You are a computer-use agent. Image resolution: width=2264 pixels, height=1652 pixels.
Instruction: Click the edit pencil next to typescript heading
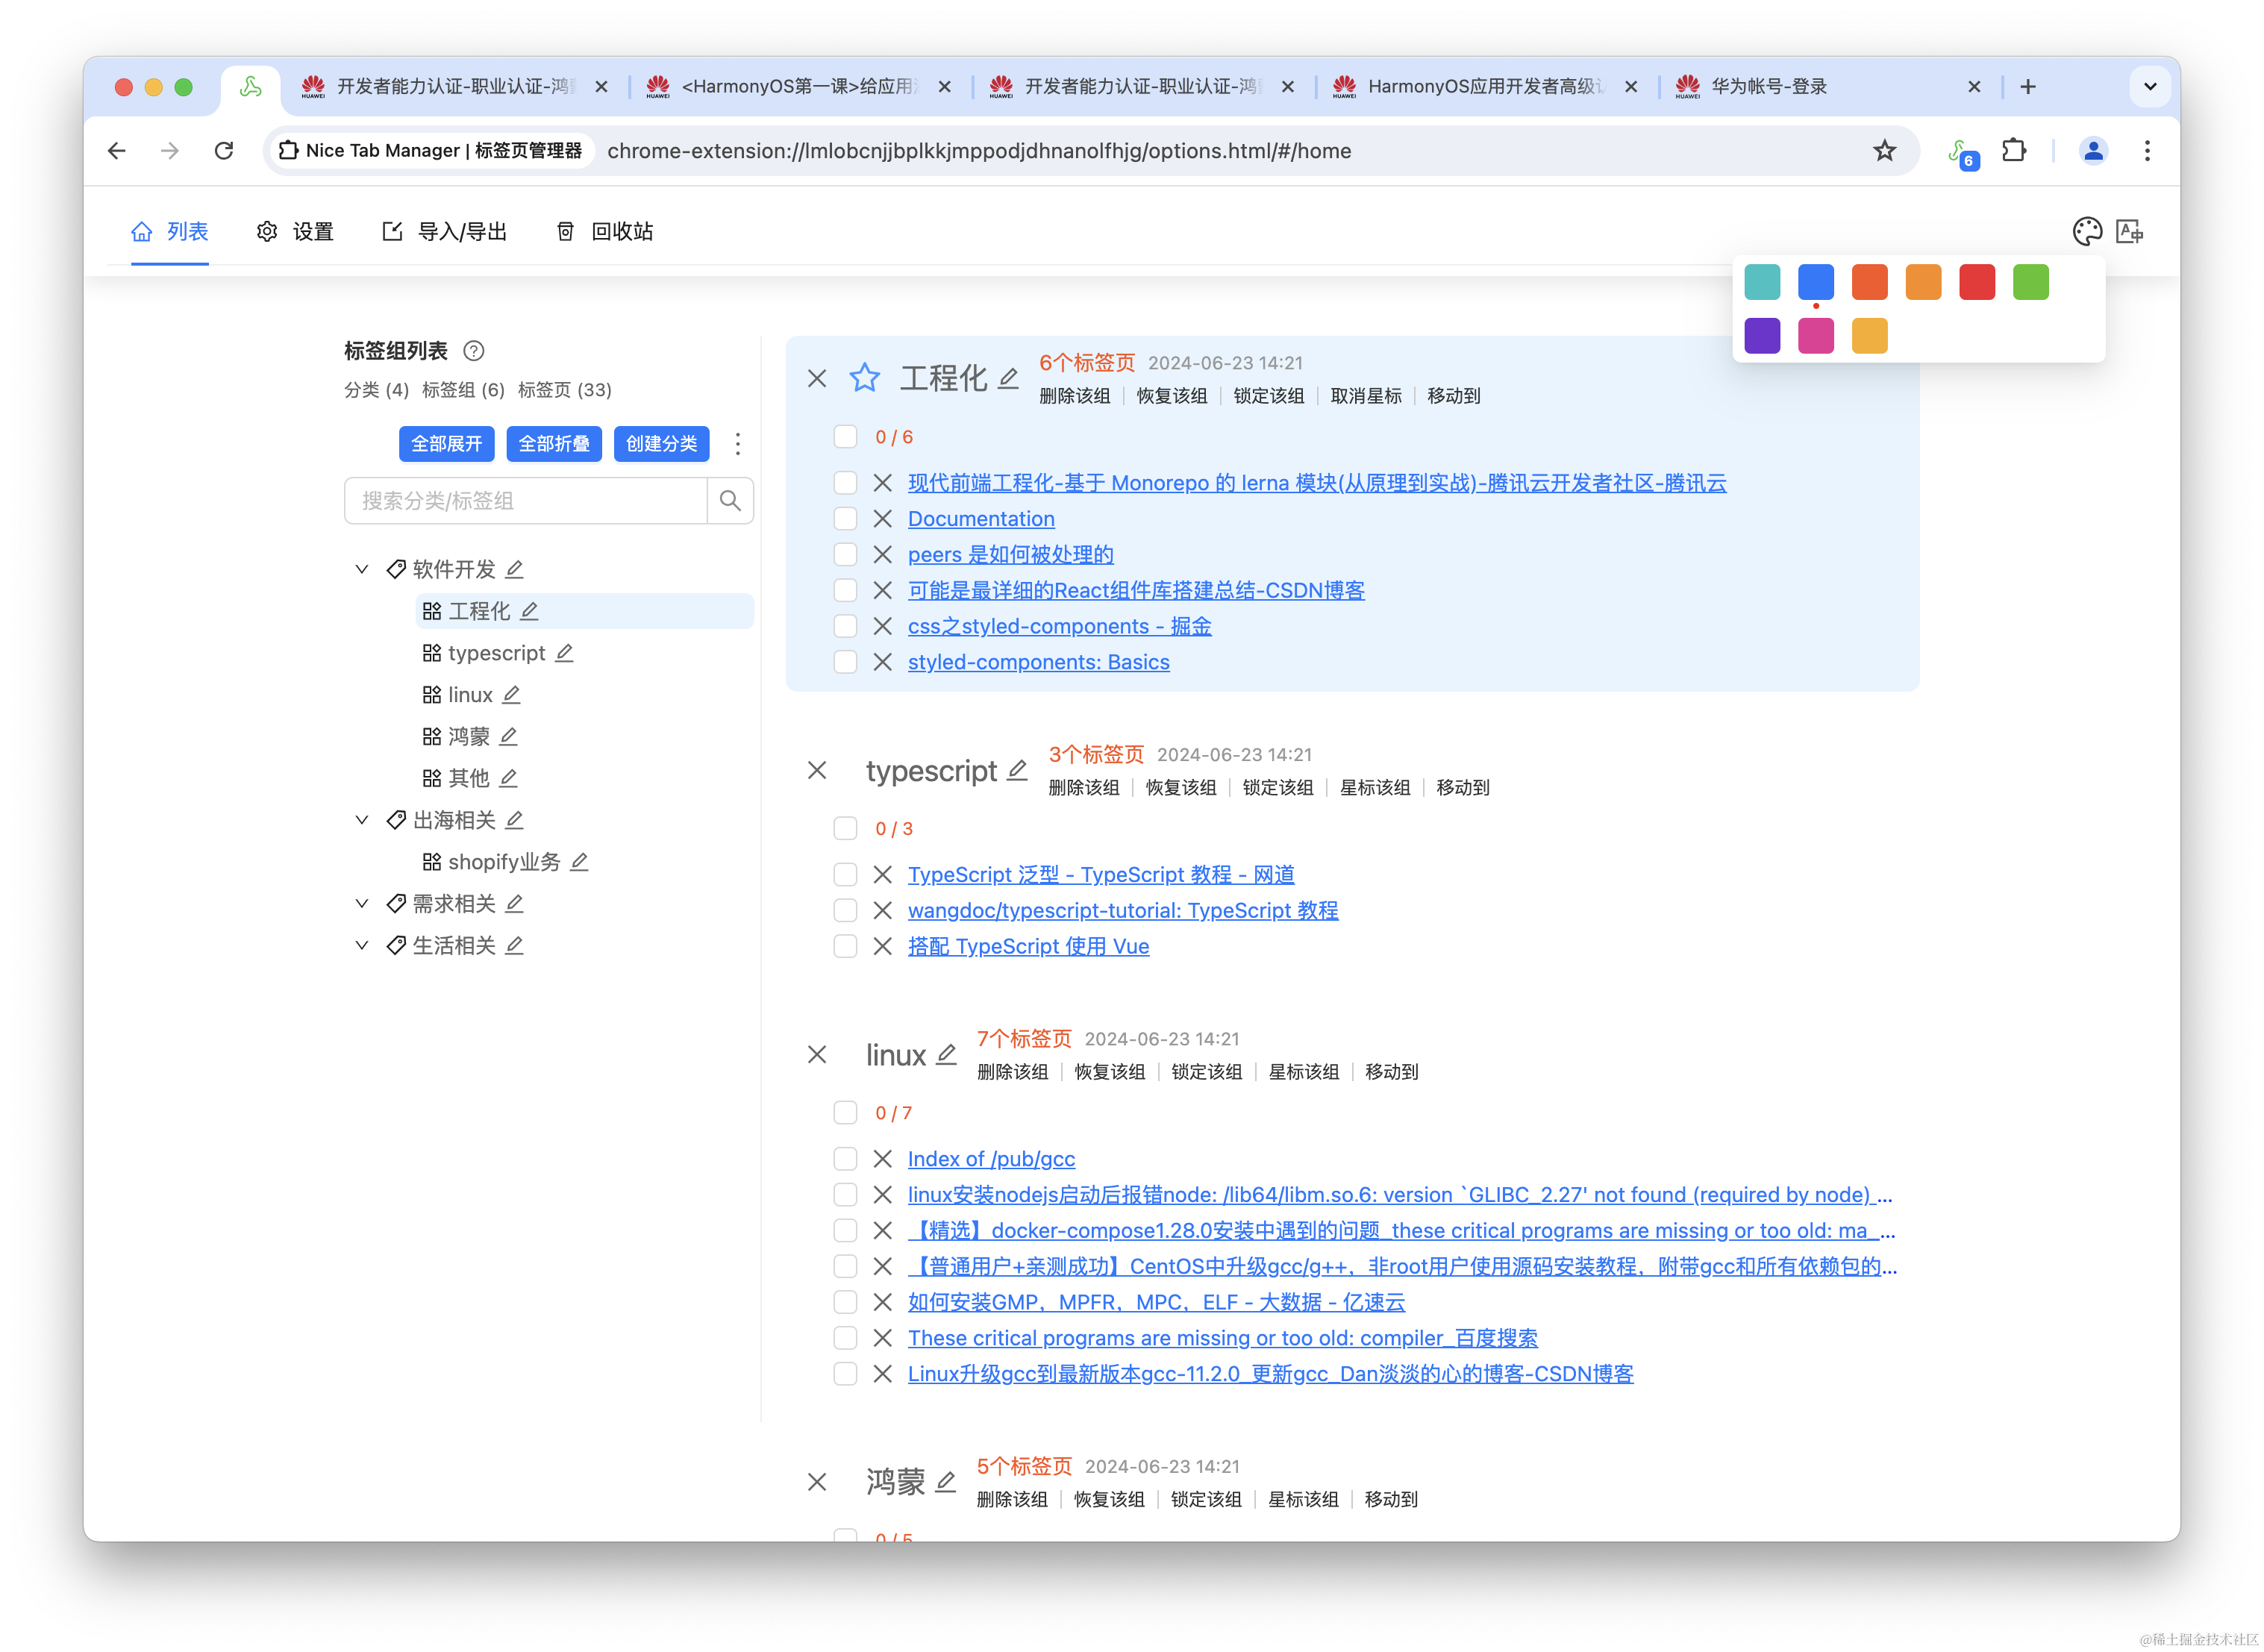pos(1017,770)
